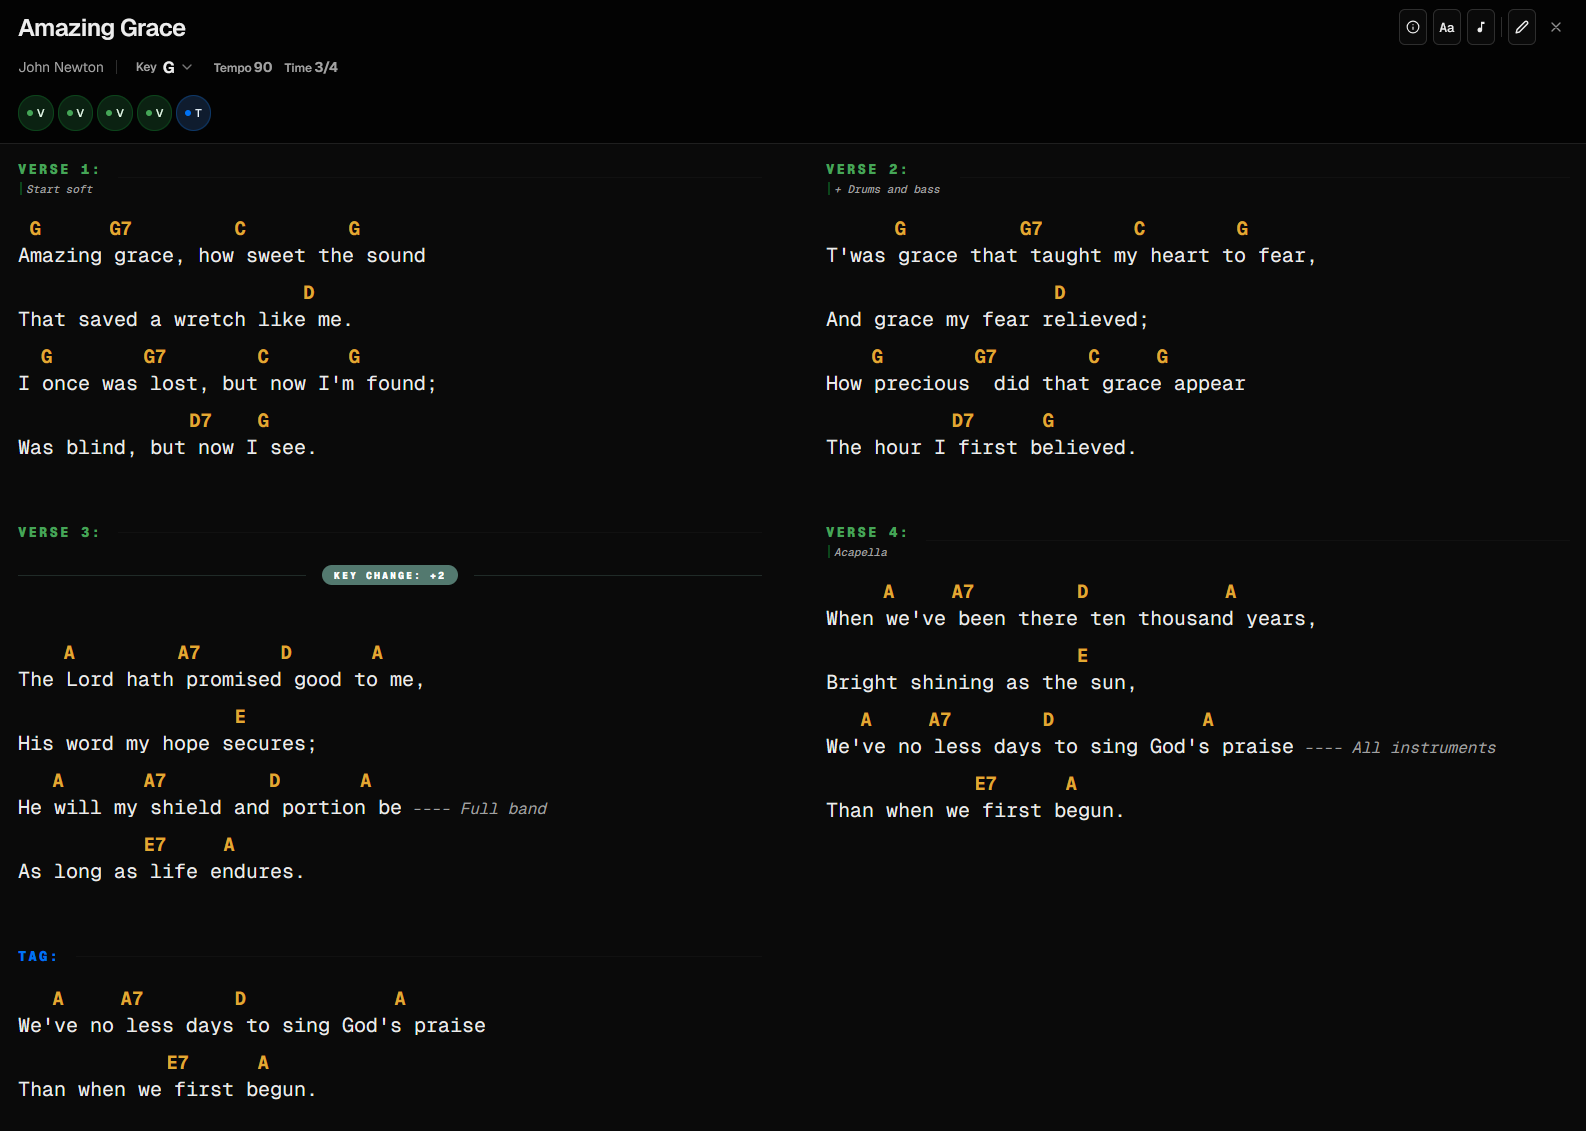Image resolution: width=1586 pixels, height=1131 pixels.
Task: Jump to Verse 1 via first V pill
Action: coord(36,113)
